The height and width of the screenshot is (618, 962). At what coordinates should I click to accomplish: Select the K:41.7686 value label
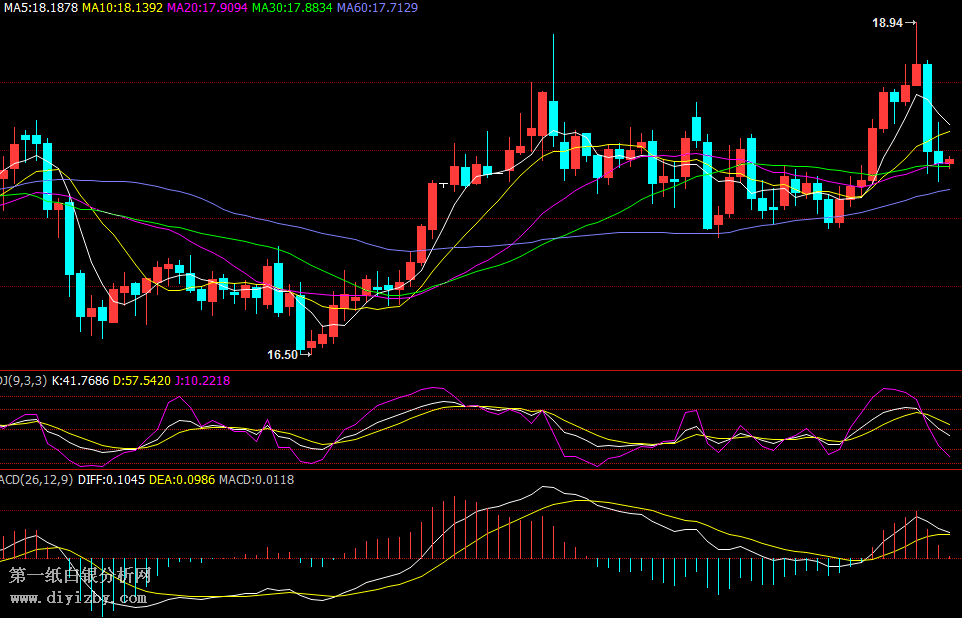(x=80, y=381)
